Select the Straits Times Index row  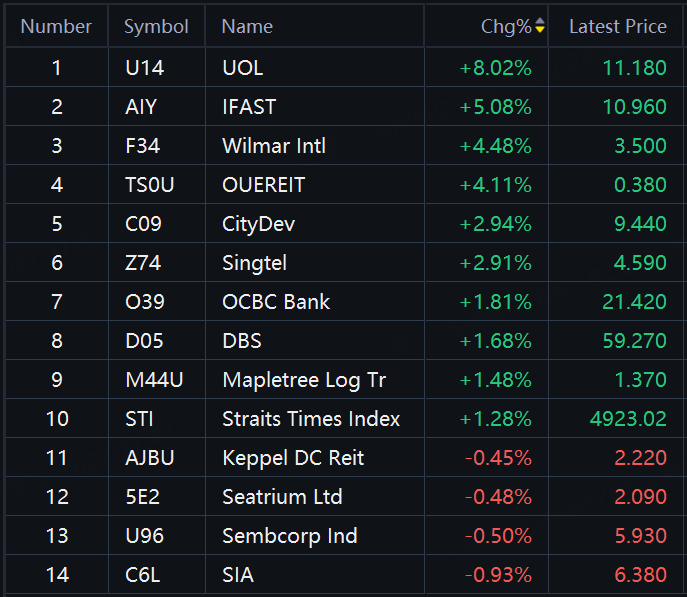pos(311,419)
